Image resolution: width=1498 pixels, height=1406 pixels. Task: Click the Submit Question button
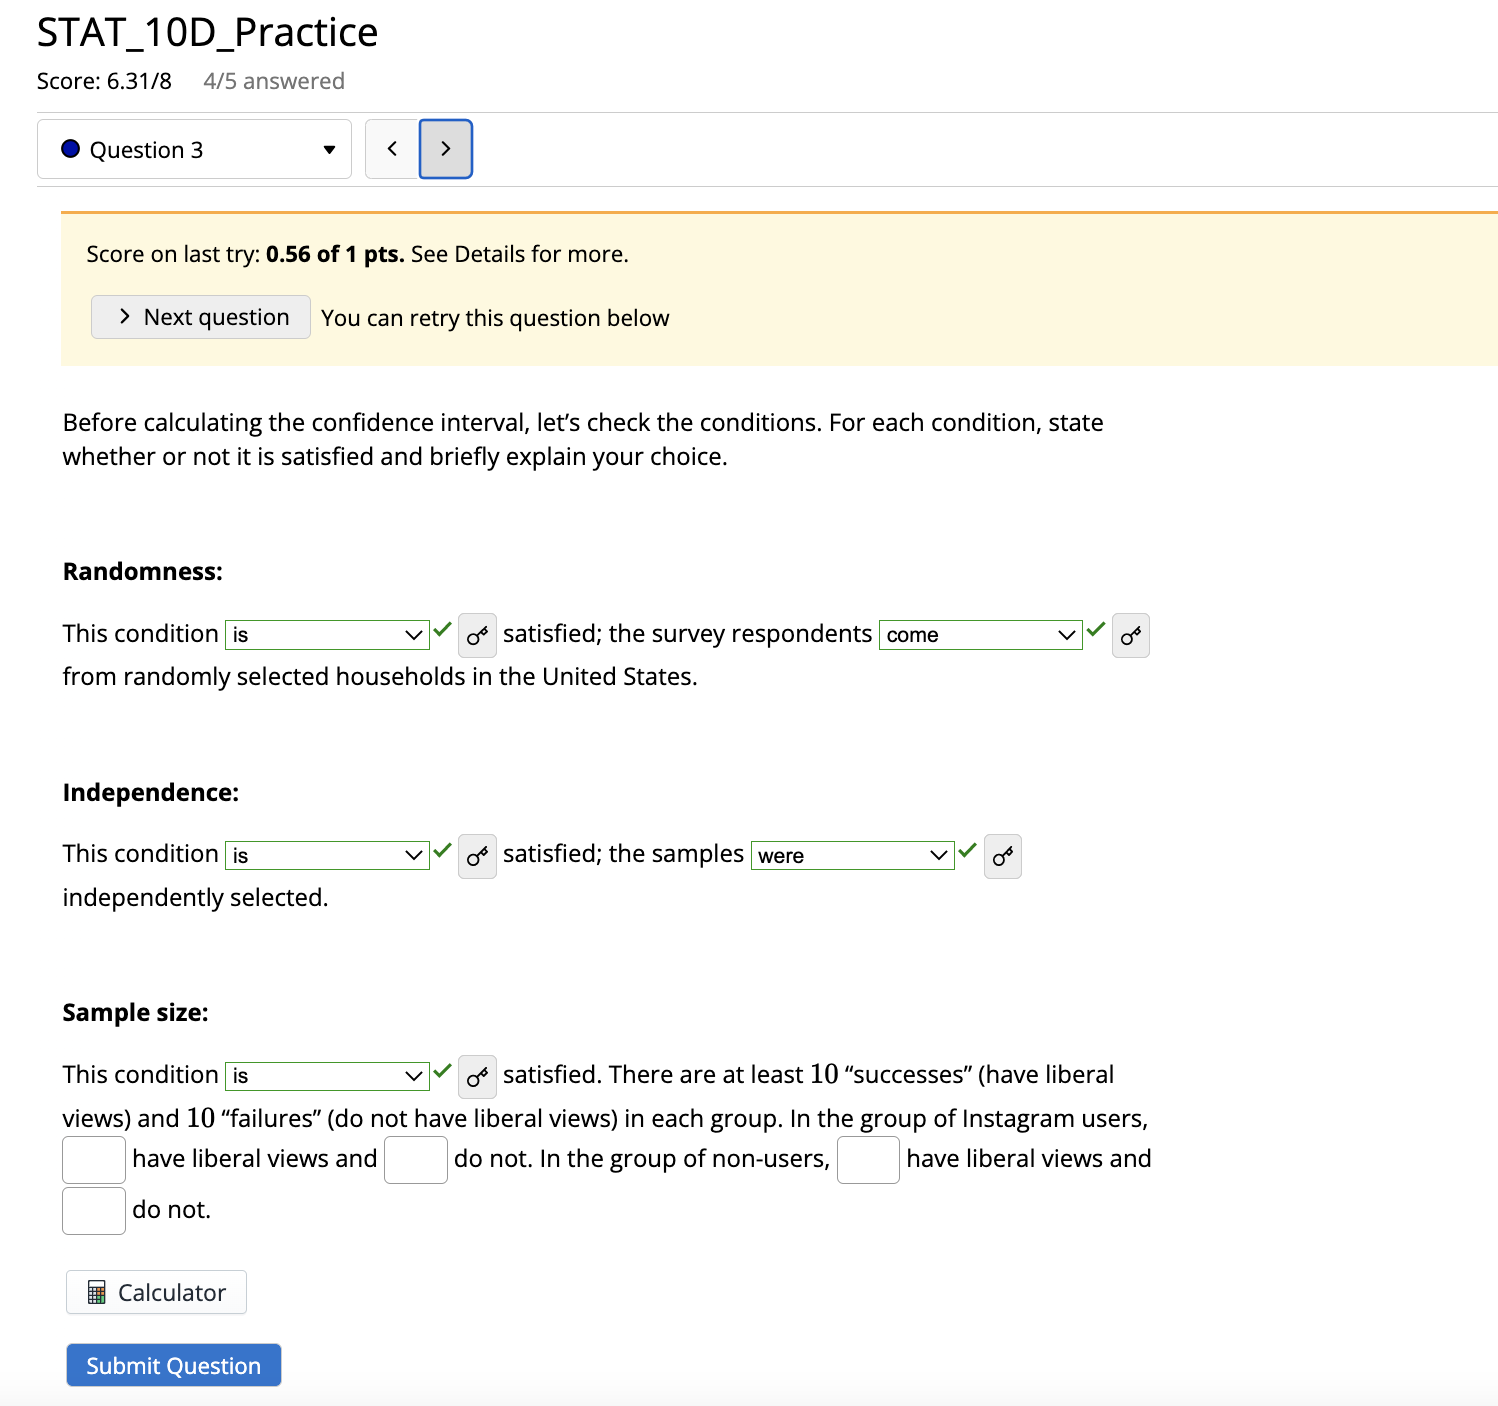(x=172, y=1365)
